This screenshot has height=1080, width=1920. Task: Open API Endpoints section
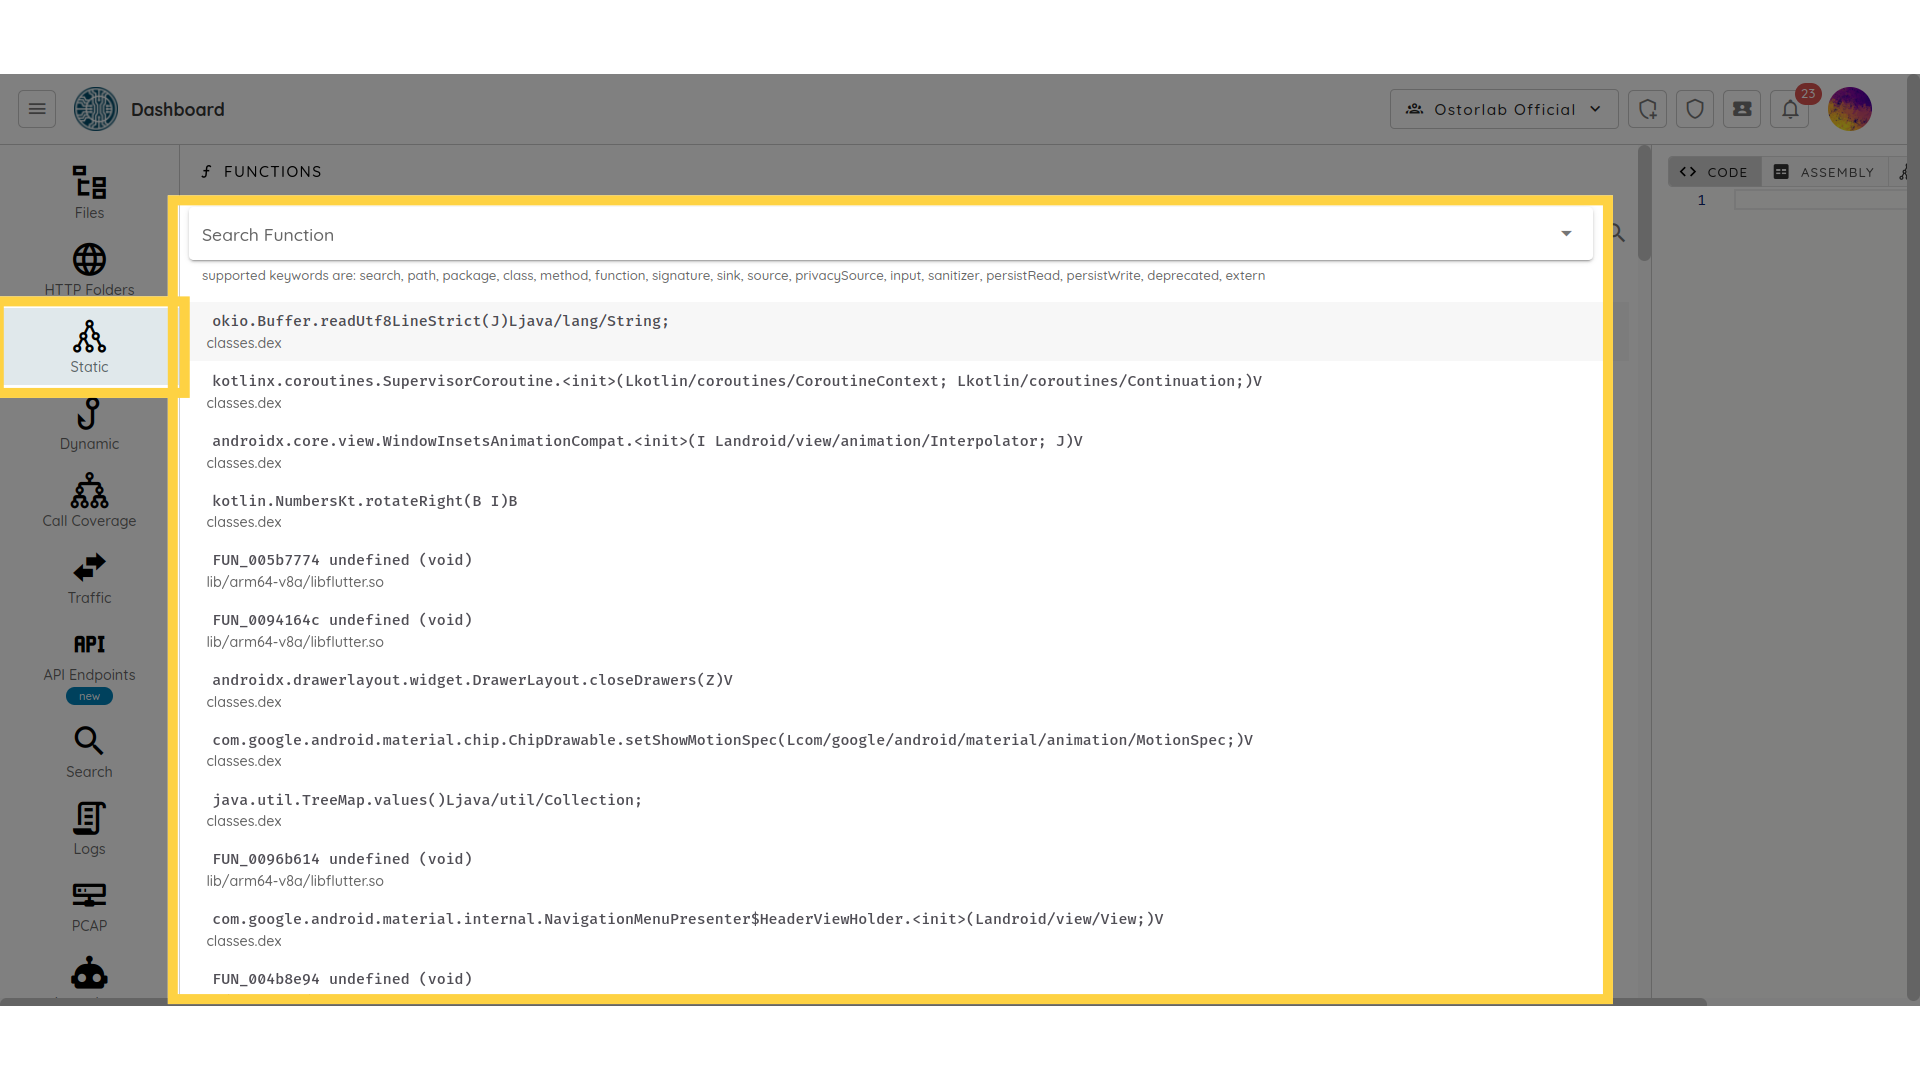(89, 656)
